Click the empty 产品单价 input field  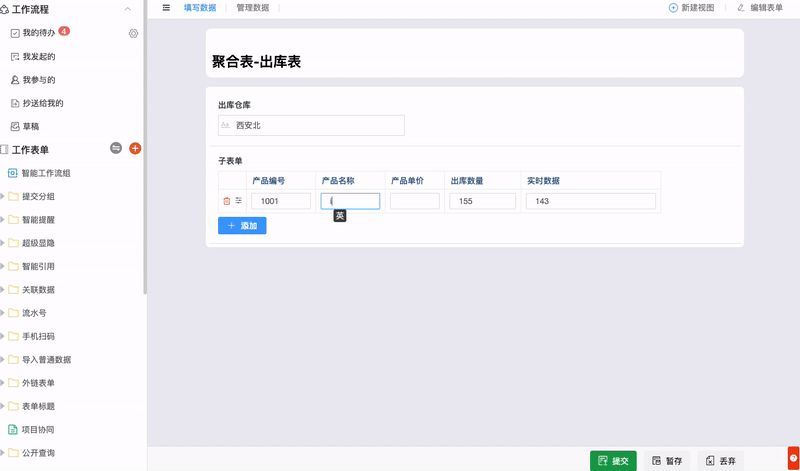tap(415, 201)
